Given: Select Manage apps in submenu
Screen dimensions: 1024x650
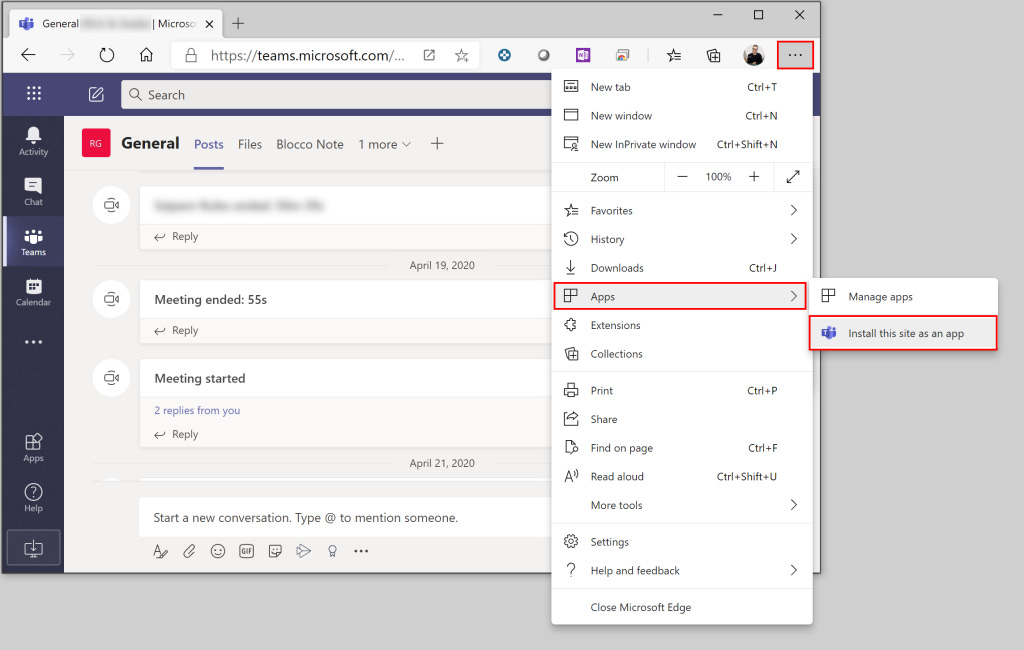Looking at the screenshot, I should (903, 297).
